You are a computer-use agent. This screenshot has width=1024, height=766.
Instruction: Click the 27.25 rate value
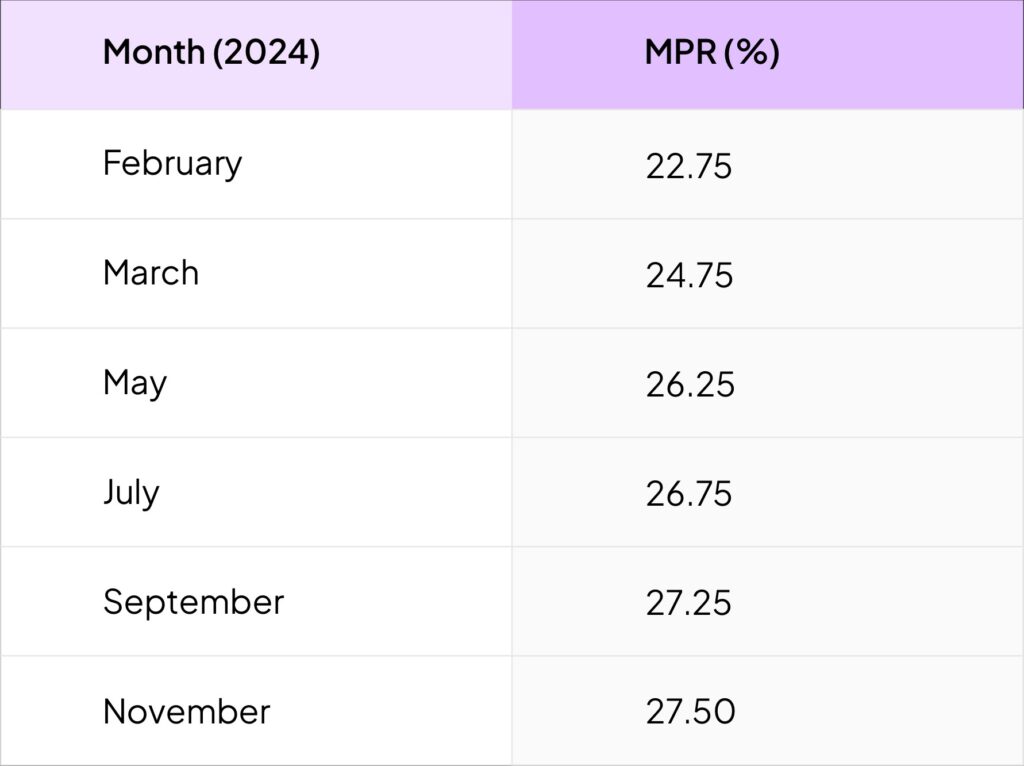point(689,604)
